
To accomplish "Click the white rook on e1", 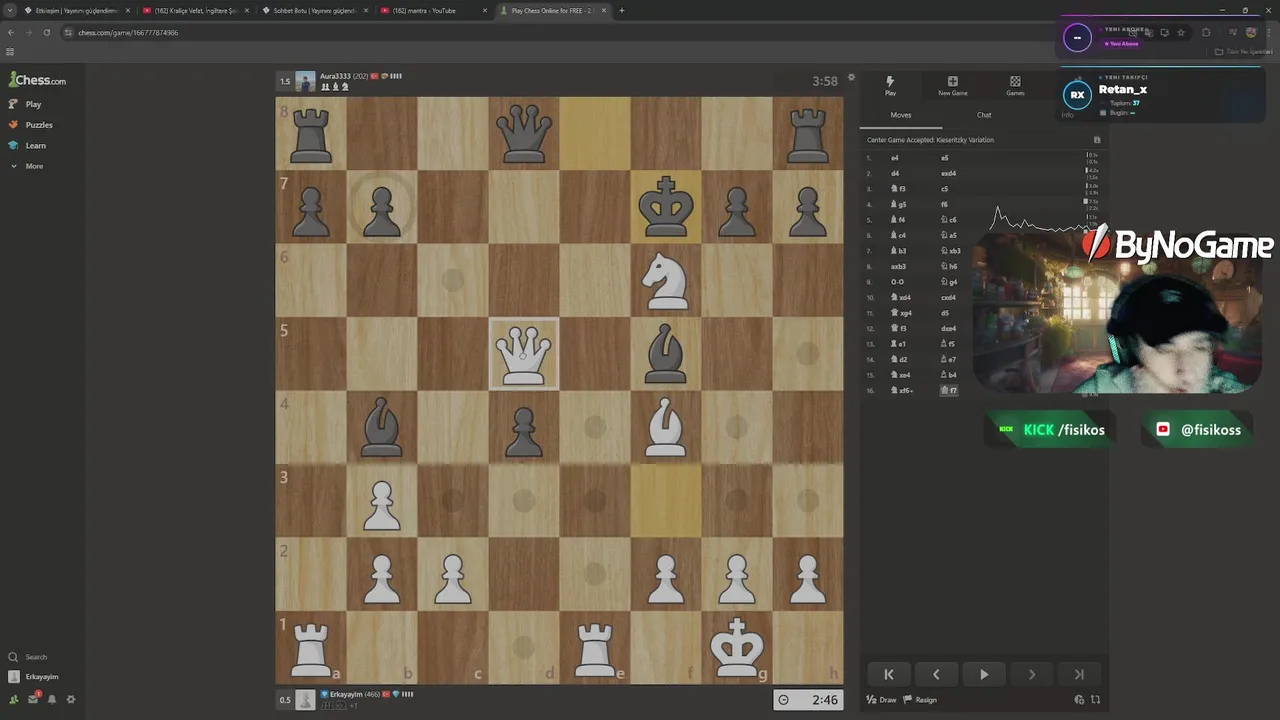I will pyautogui.click(x=595, y=647).
